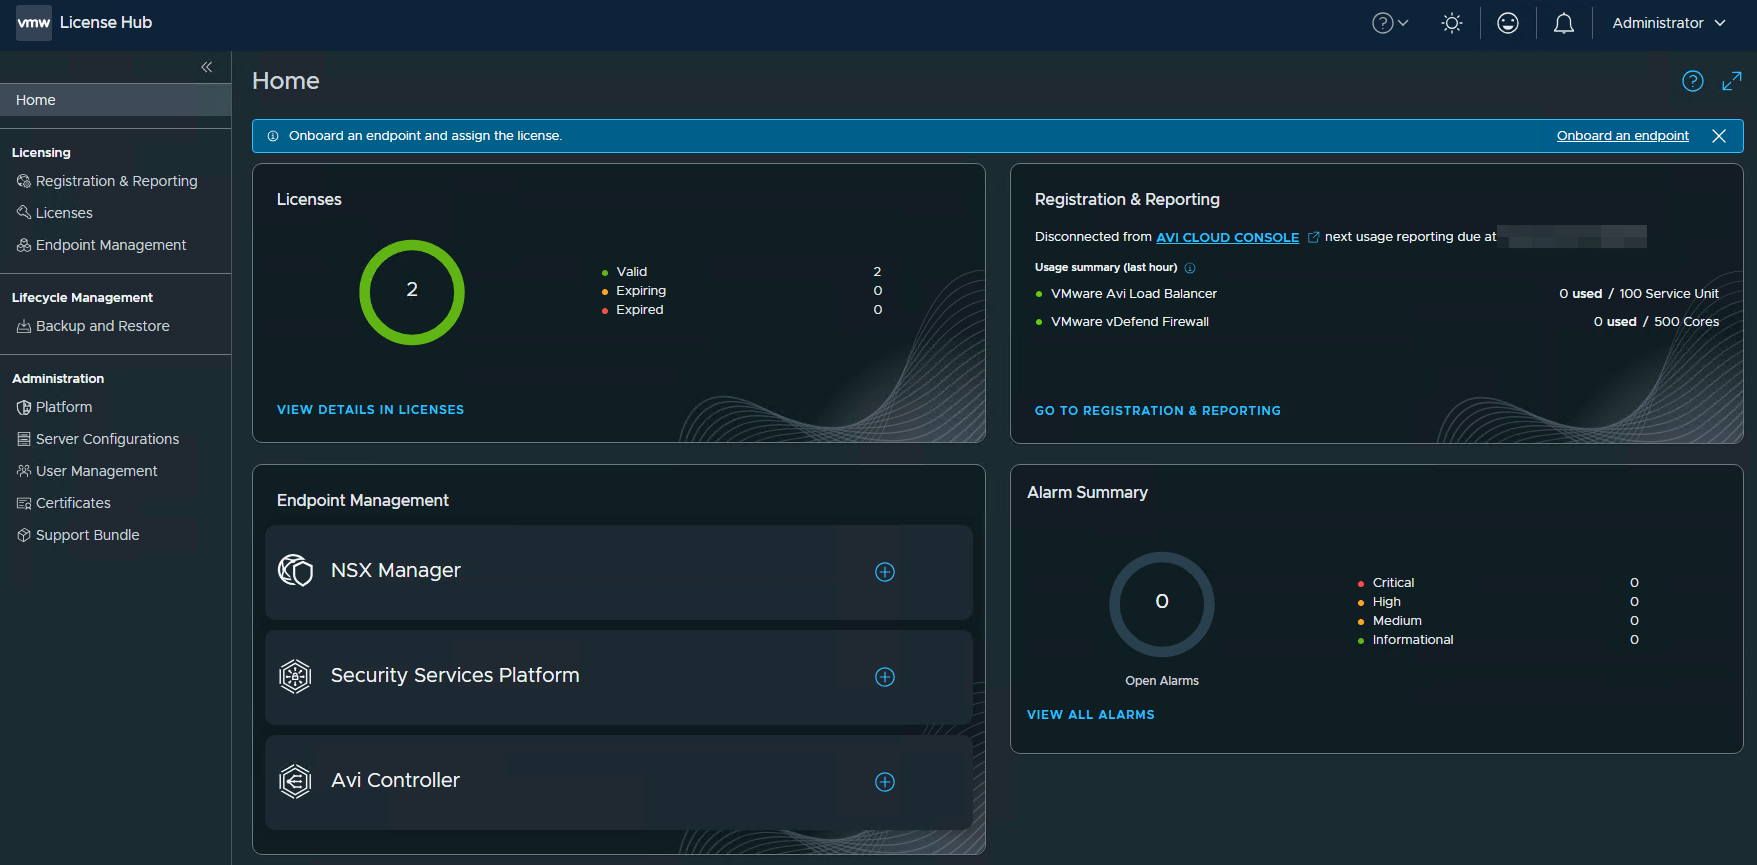Screen dimensions: 1757x865
Task: Open the page help question-mark icon
Action: click(x=1692, y=81)
